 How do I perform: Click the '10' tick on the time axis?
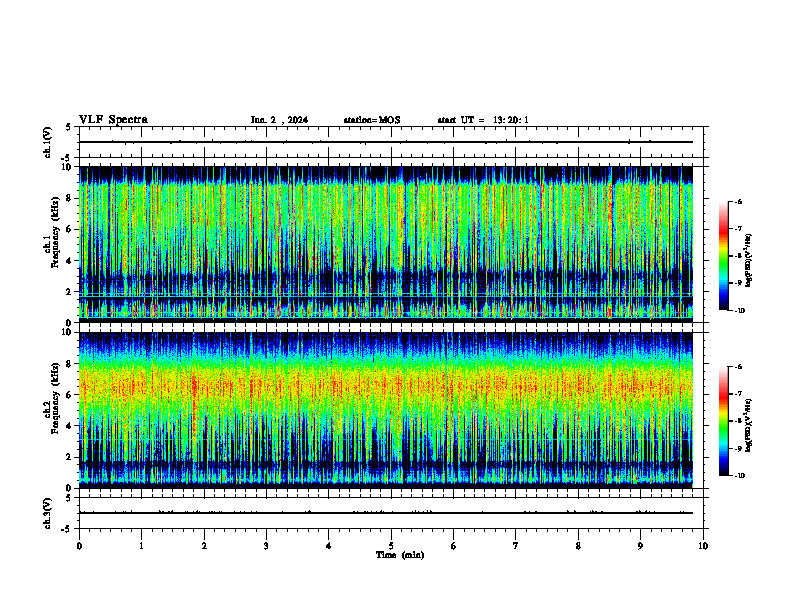[x=703, y=546]
